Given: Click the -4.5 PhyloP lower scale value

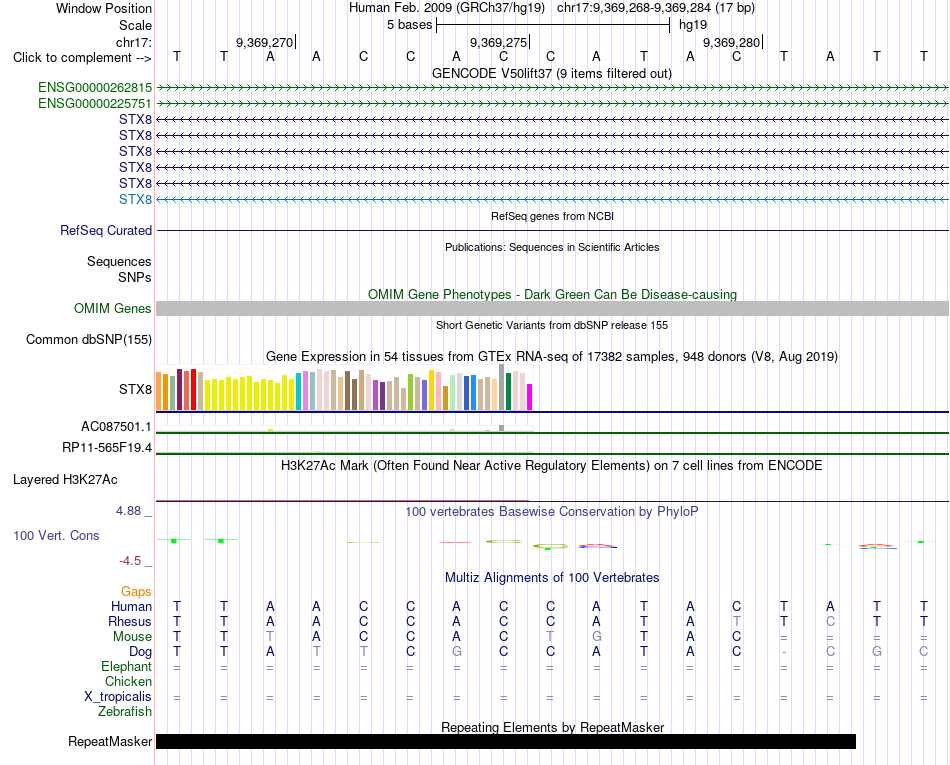Looking at the screenshot, I should [x=130, y=561].
